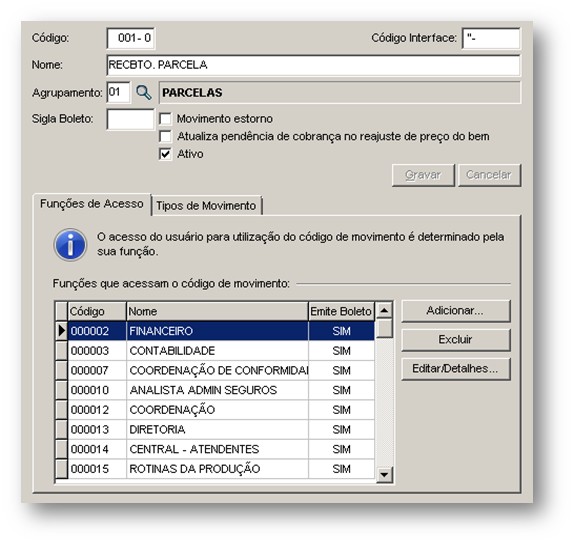Check Atualiza pendência de cobrança option
Viewport: 575px width, 545px height.
coord(165,136)
